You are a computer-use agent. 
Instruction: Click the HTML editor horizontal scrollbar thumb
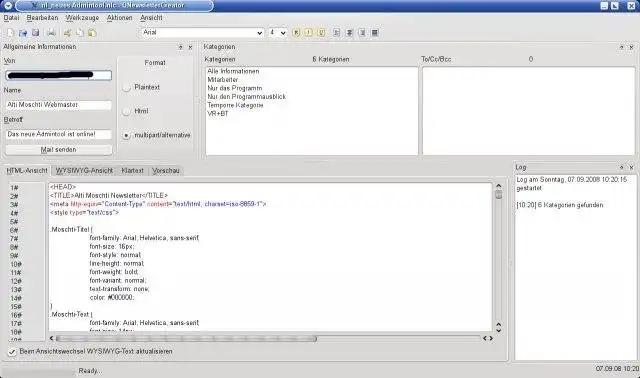click(186, 338)
